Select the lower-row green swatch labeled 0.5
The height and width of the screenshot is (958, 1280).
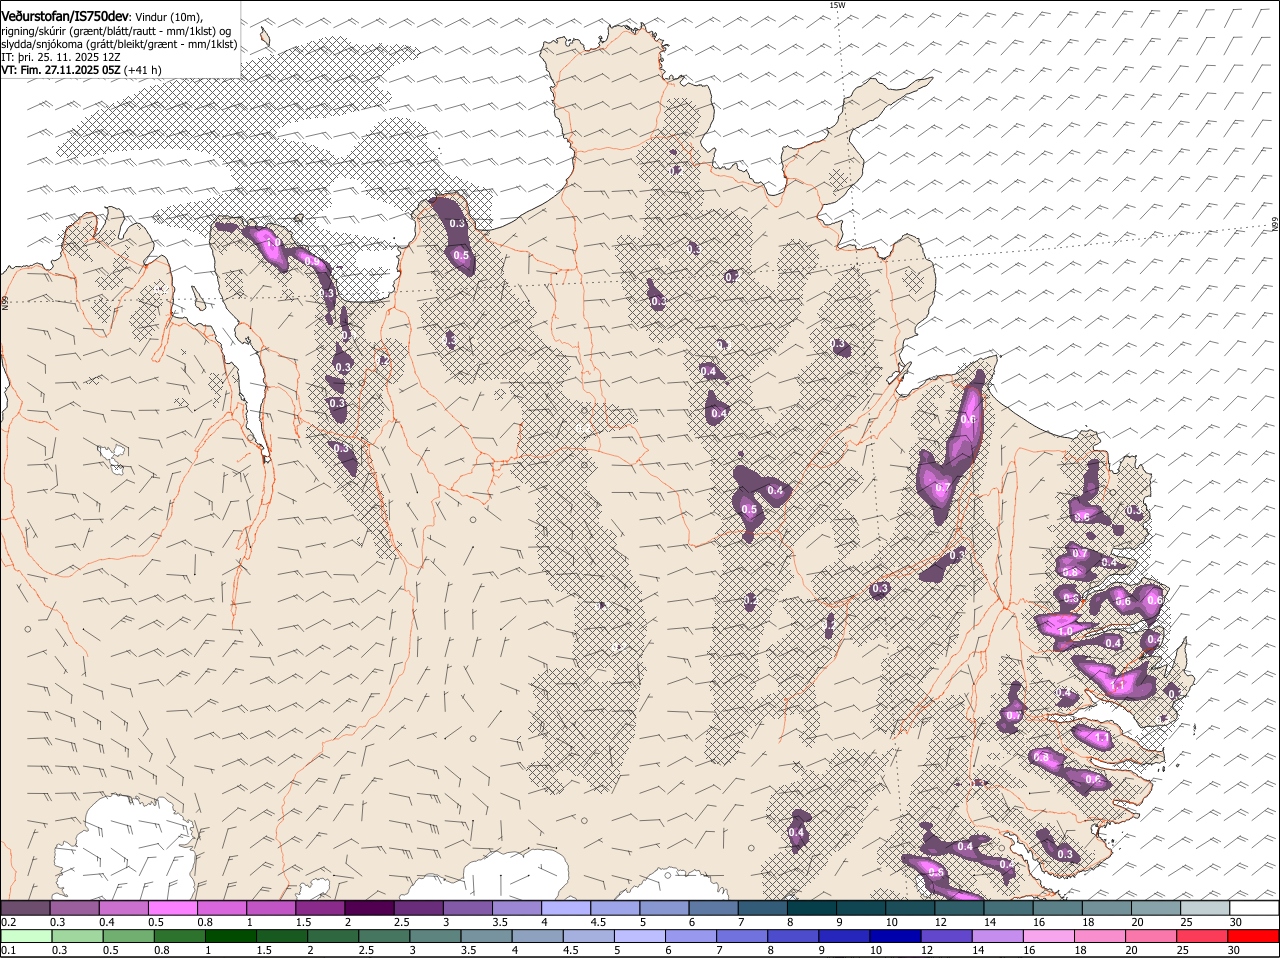pyautogui.click(x=127, y=937)
